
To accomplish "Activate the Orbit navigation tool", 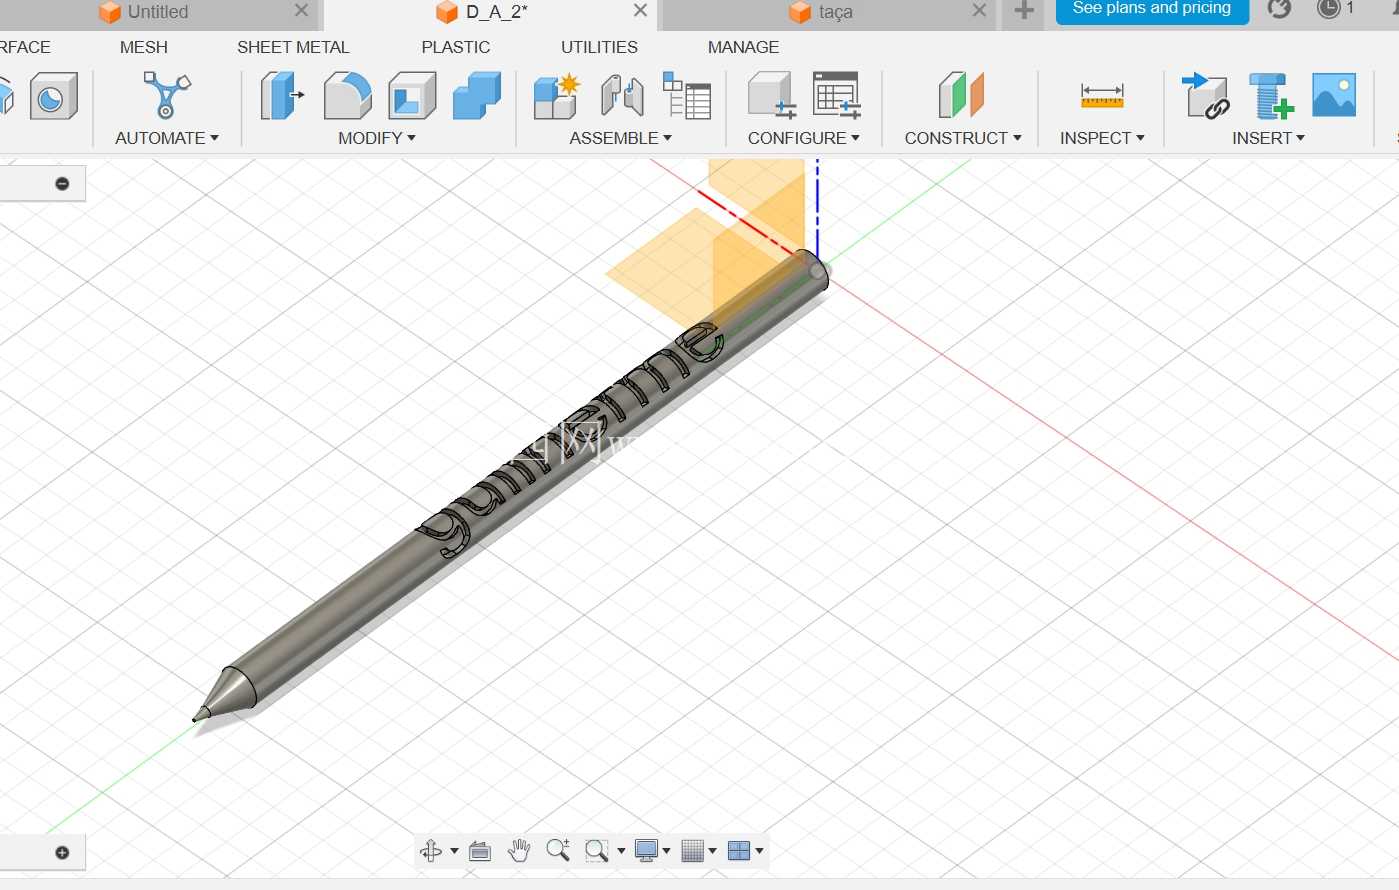I will pyautogui.click(x=431, y=851).
